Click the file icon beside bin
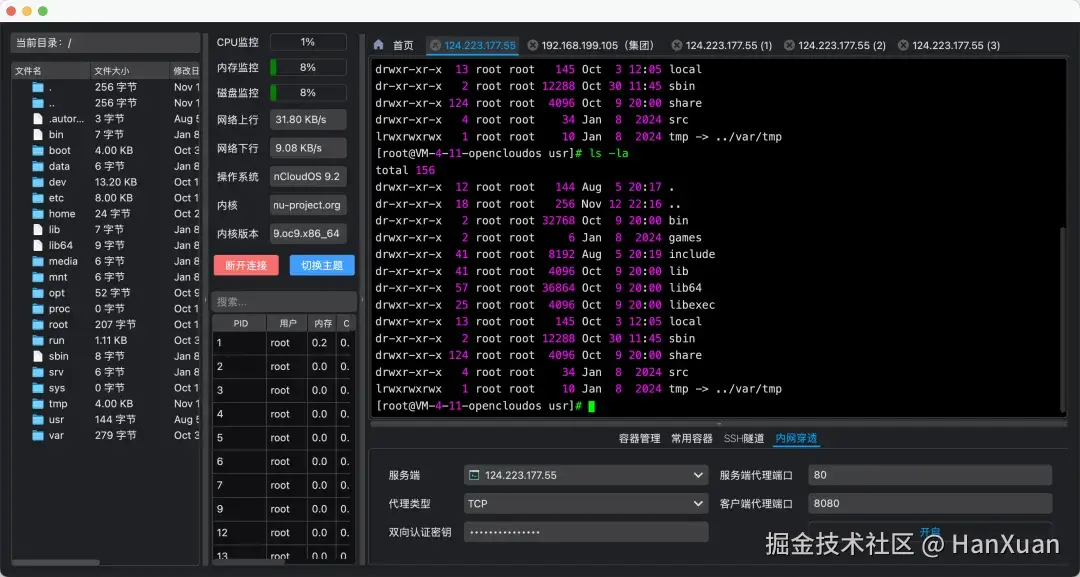 [x=36, y=134]
